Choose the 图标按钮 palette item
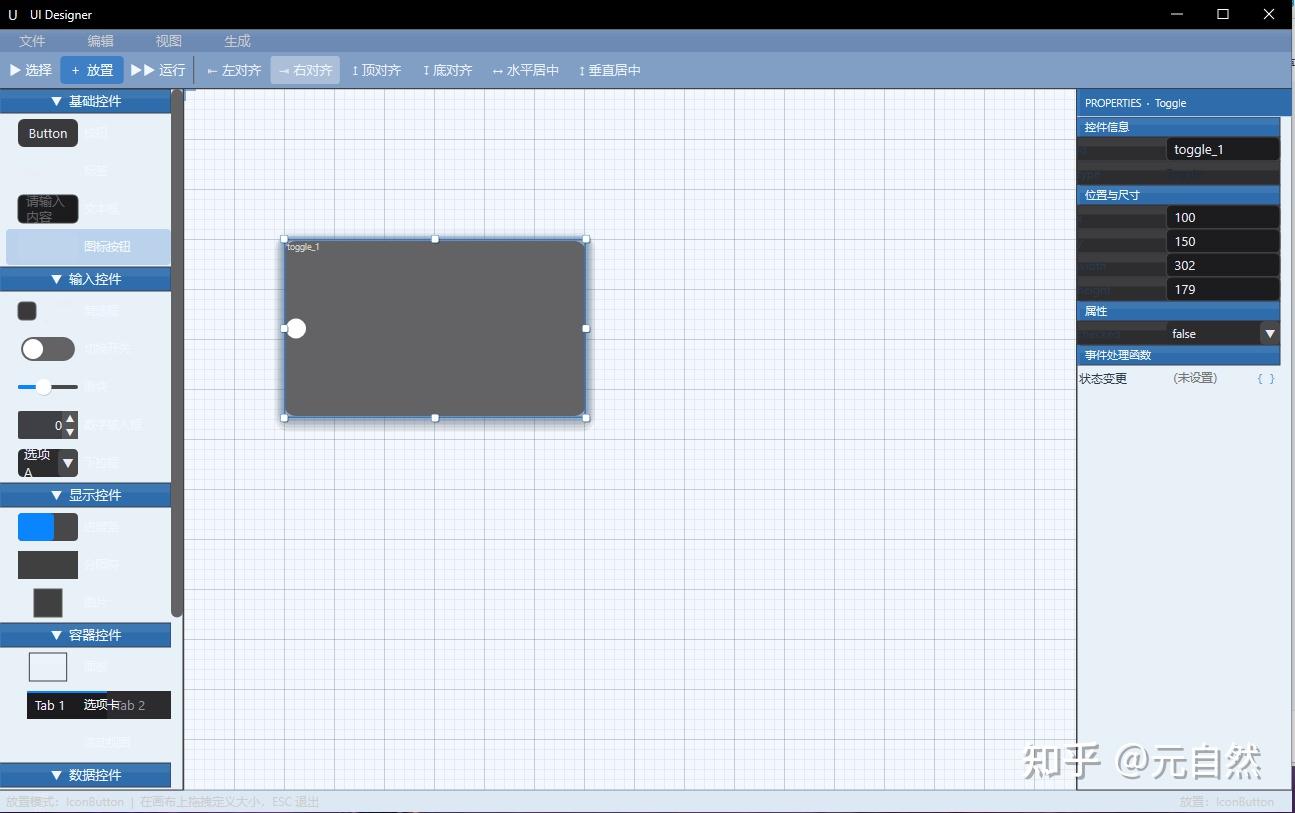This screenshot has height=813, width=1295. (88, 246)
